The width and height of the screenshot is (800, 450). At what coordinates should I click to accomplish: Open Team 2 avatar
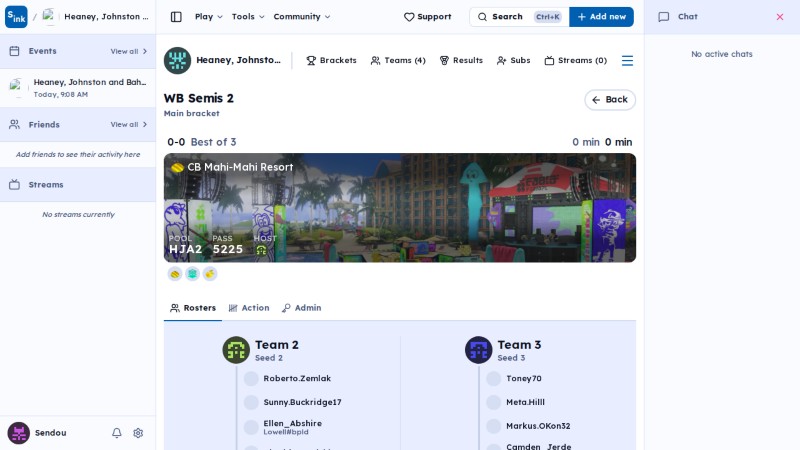pos(236,350)
